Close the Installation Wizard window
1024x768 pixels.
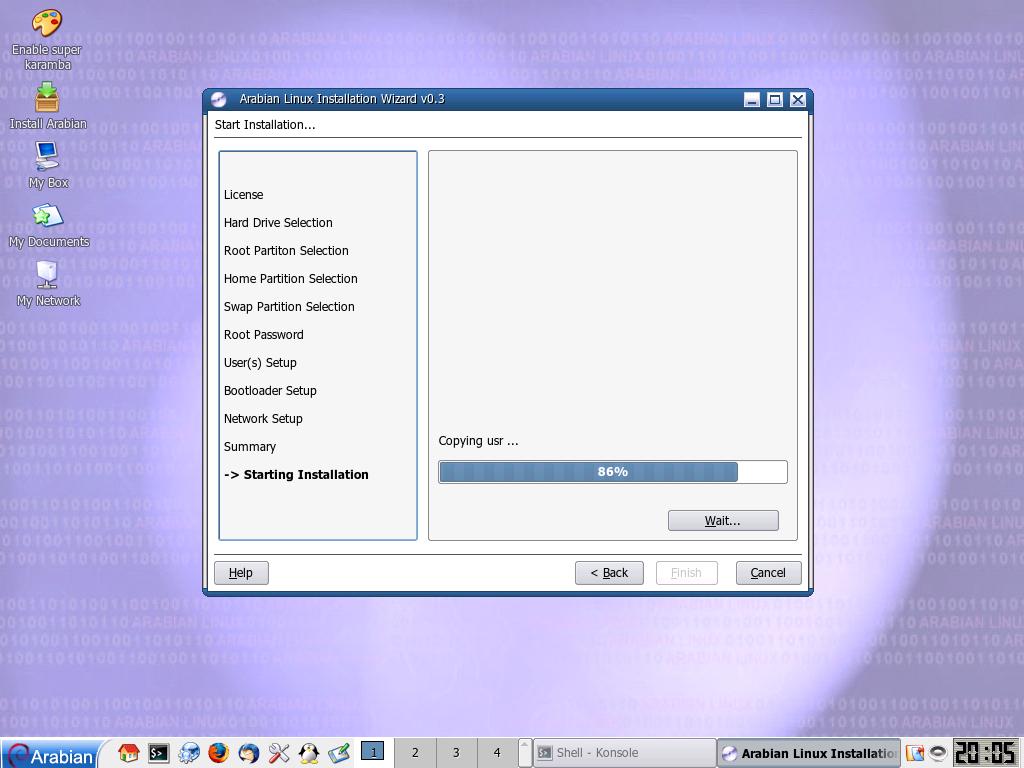(797, 100)
